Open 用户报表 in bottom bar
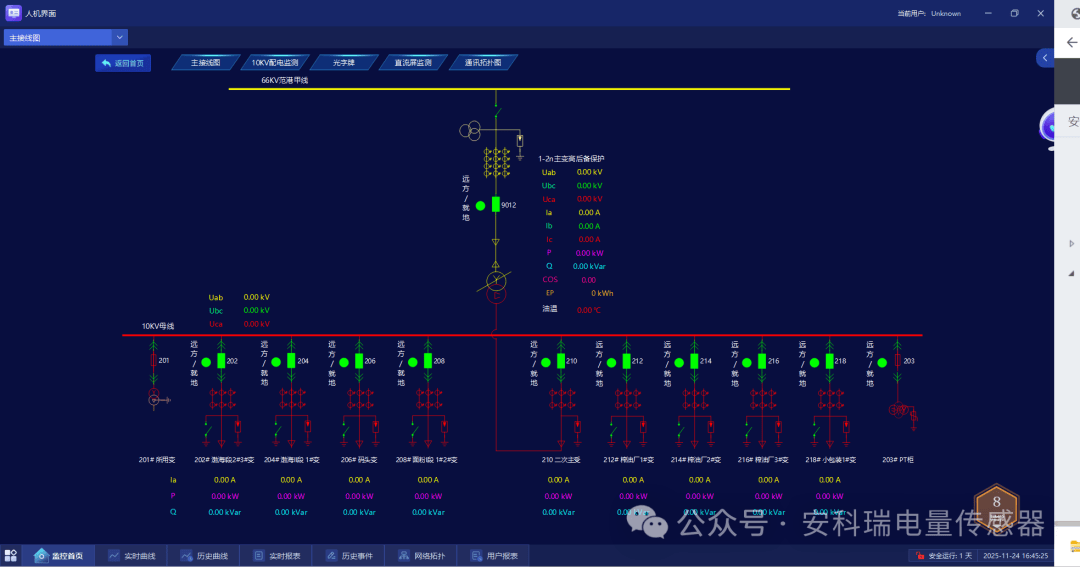The height and width of the screenshot is (567, 1080). pyautogui.click(x=495, y=555)
